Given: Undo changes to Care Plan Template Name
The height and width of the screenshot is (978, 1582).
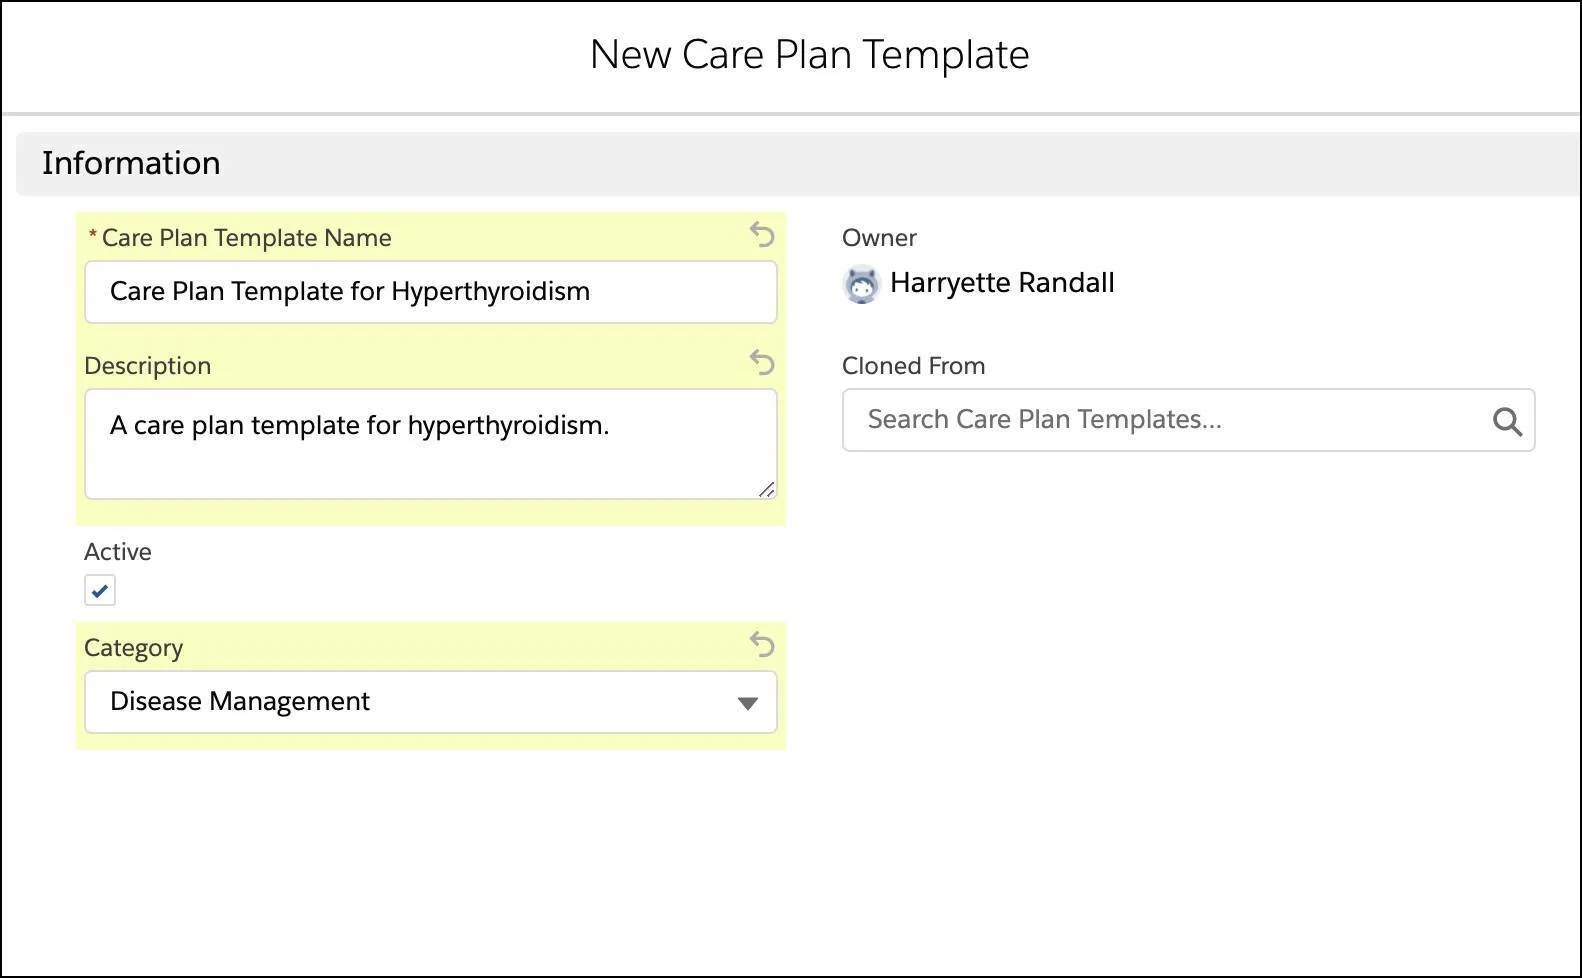Looking at the screenshot, I should pyautogui.click(x=762, y=234).
